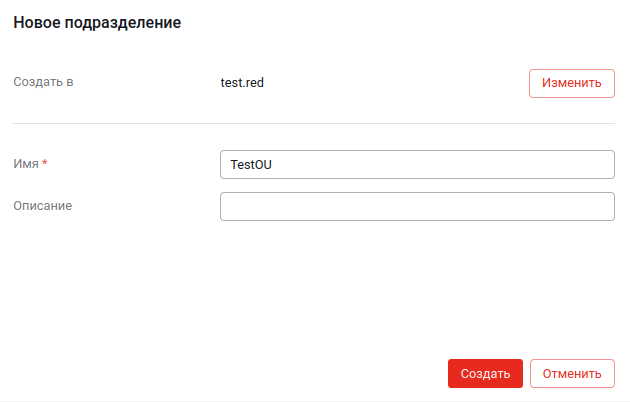Screen dimensions: 630x402
Task: Cancel with the Отменить button
Action: coord(571,374)
